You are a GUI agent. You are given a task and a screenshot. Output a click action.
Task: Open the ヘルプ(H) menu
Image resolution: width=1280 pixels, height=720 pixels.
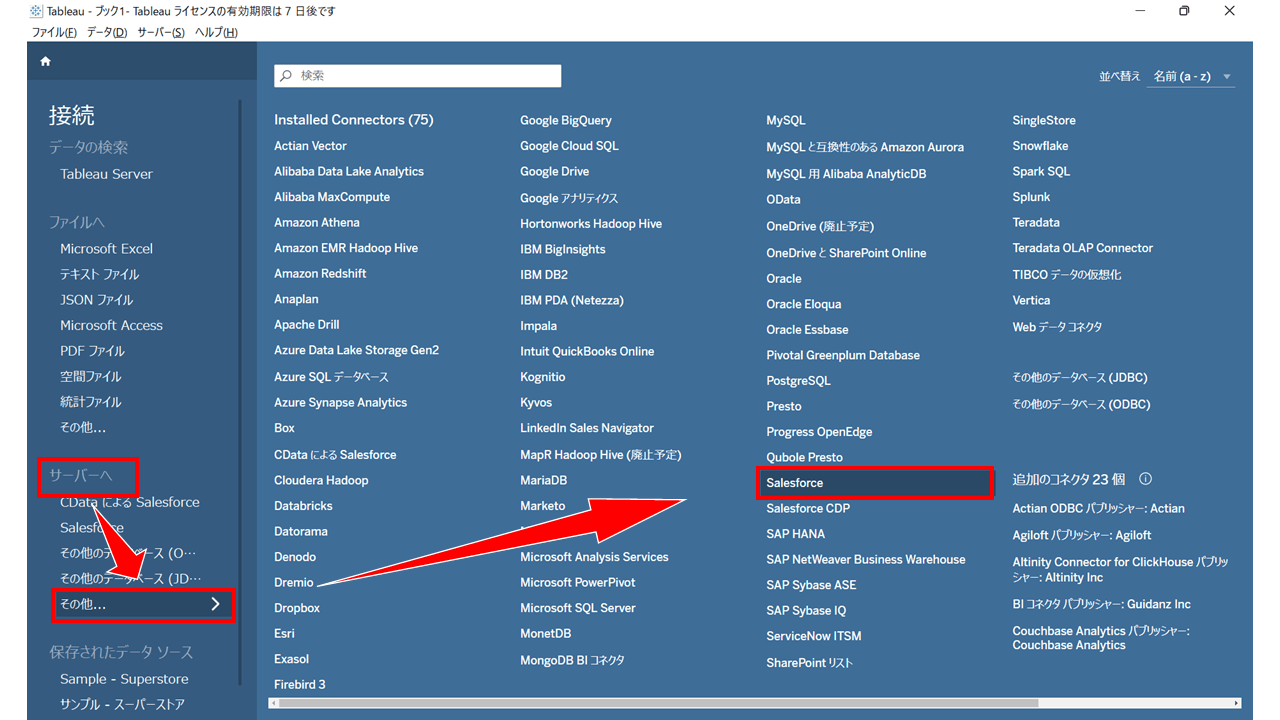216,32
